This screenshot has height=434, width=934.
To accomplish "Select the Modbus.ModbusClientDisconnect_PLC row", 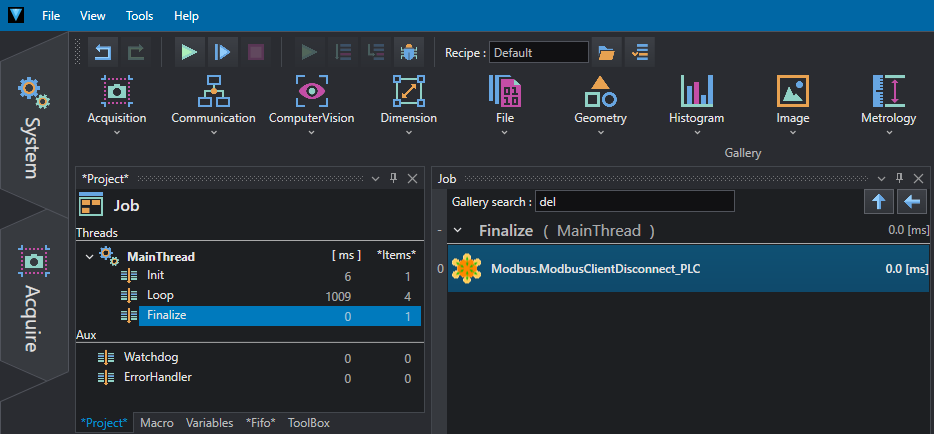I will [x=690, y=269].
